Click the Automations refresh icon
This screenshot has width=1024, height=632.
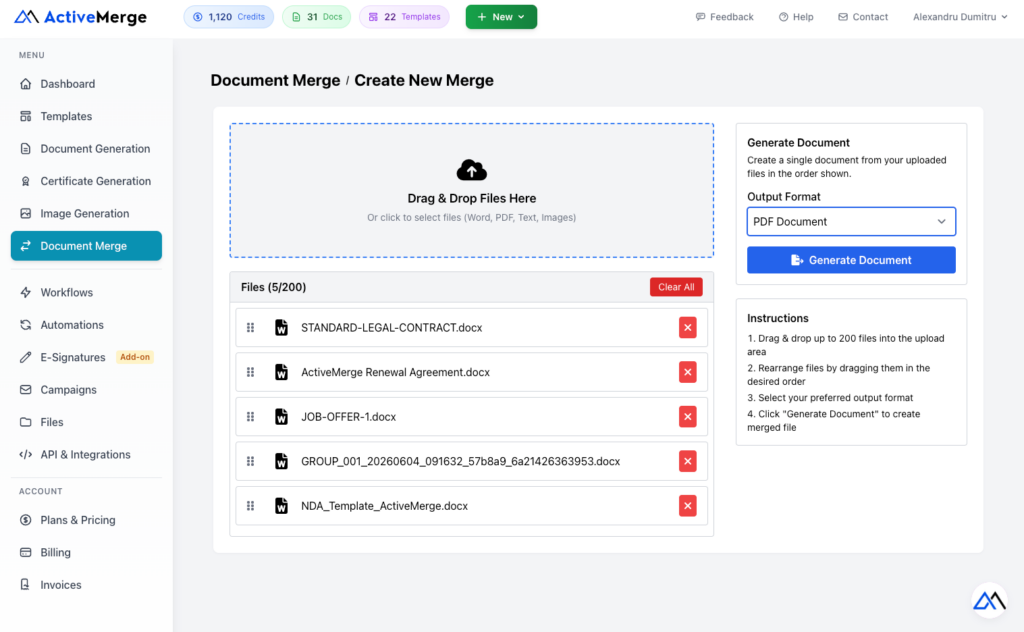point(25,324)
